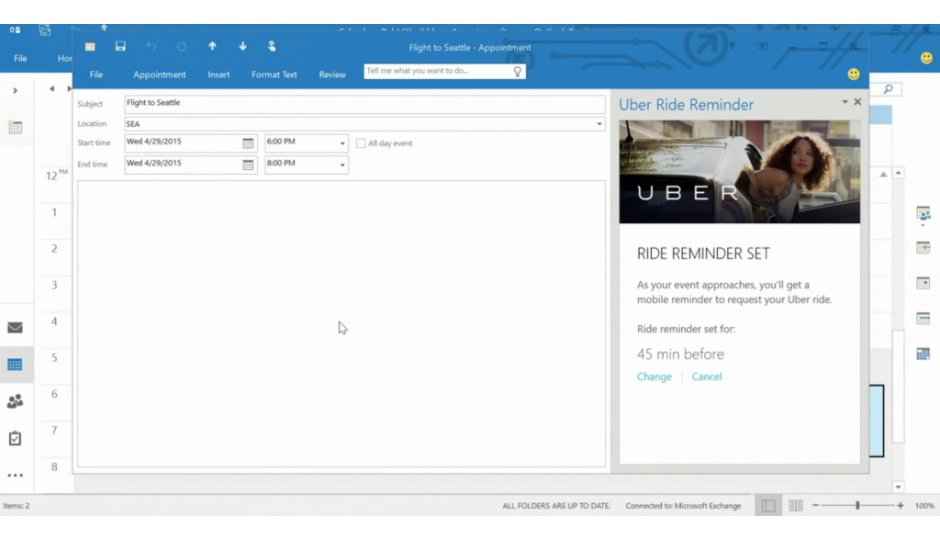
Task: Click the scroll up arrow in calendar scrollbar
Action: click(898, 173)
